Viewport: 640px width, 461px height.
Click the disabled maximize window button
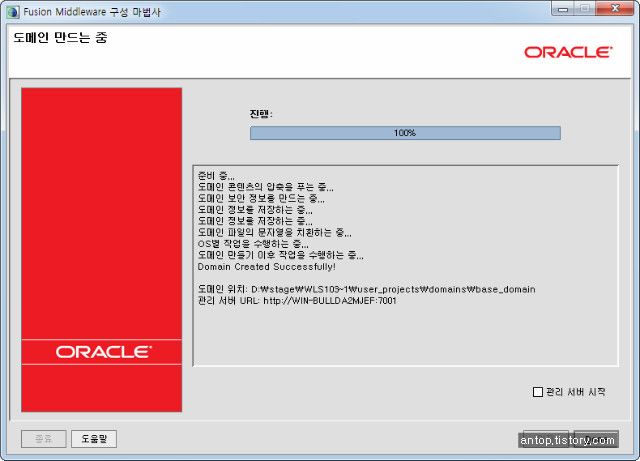coord(585,9)
